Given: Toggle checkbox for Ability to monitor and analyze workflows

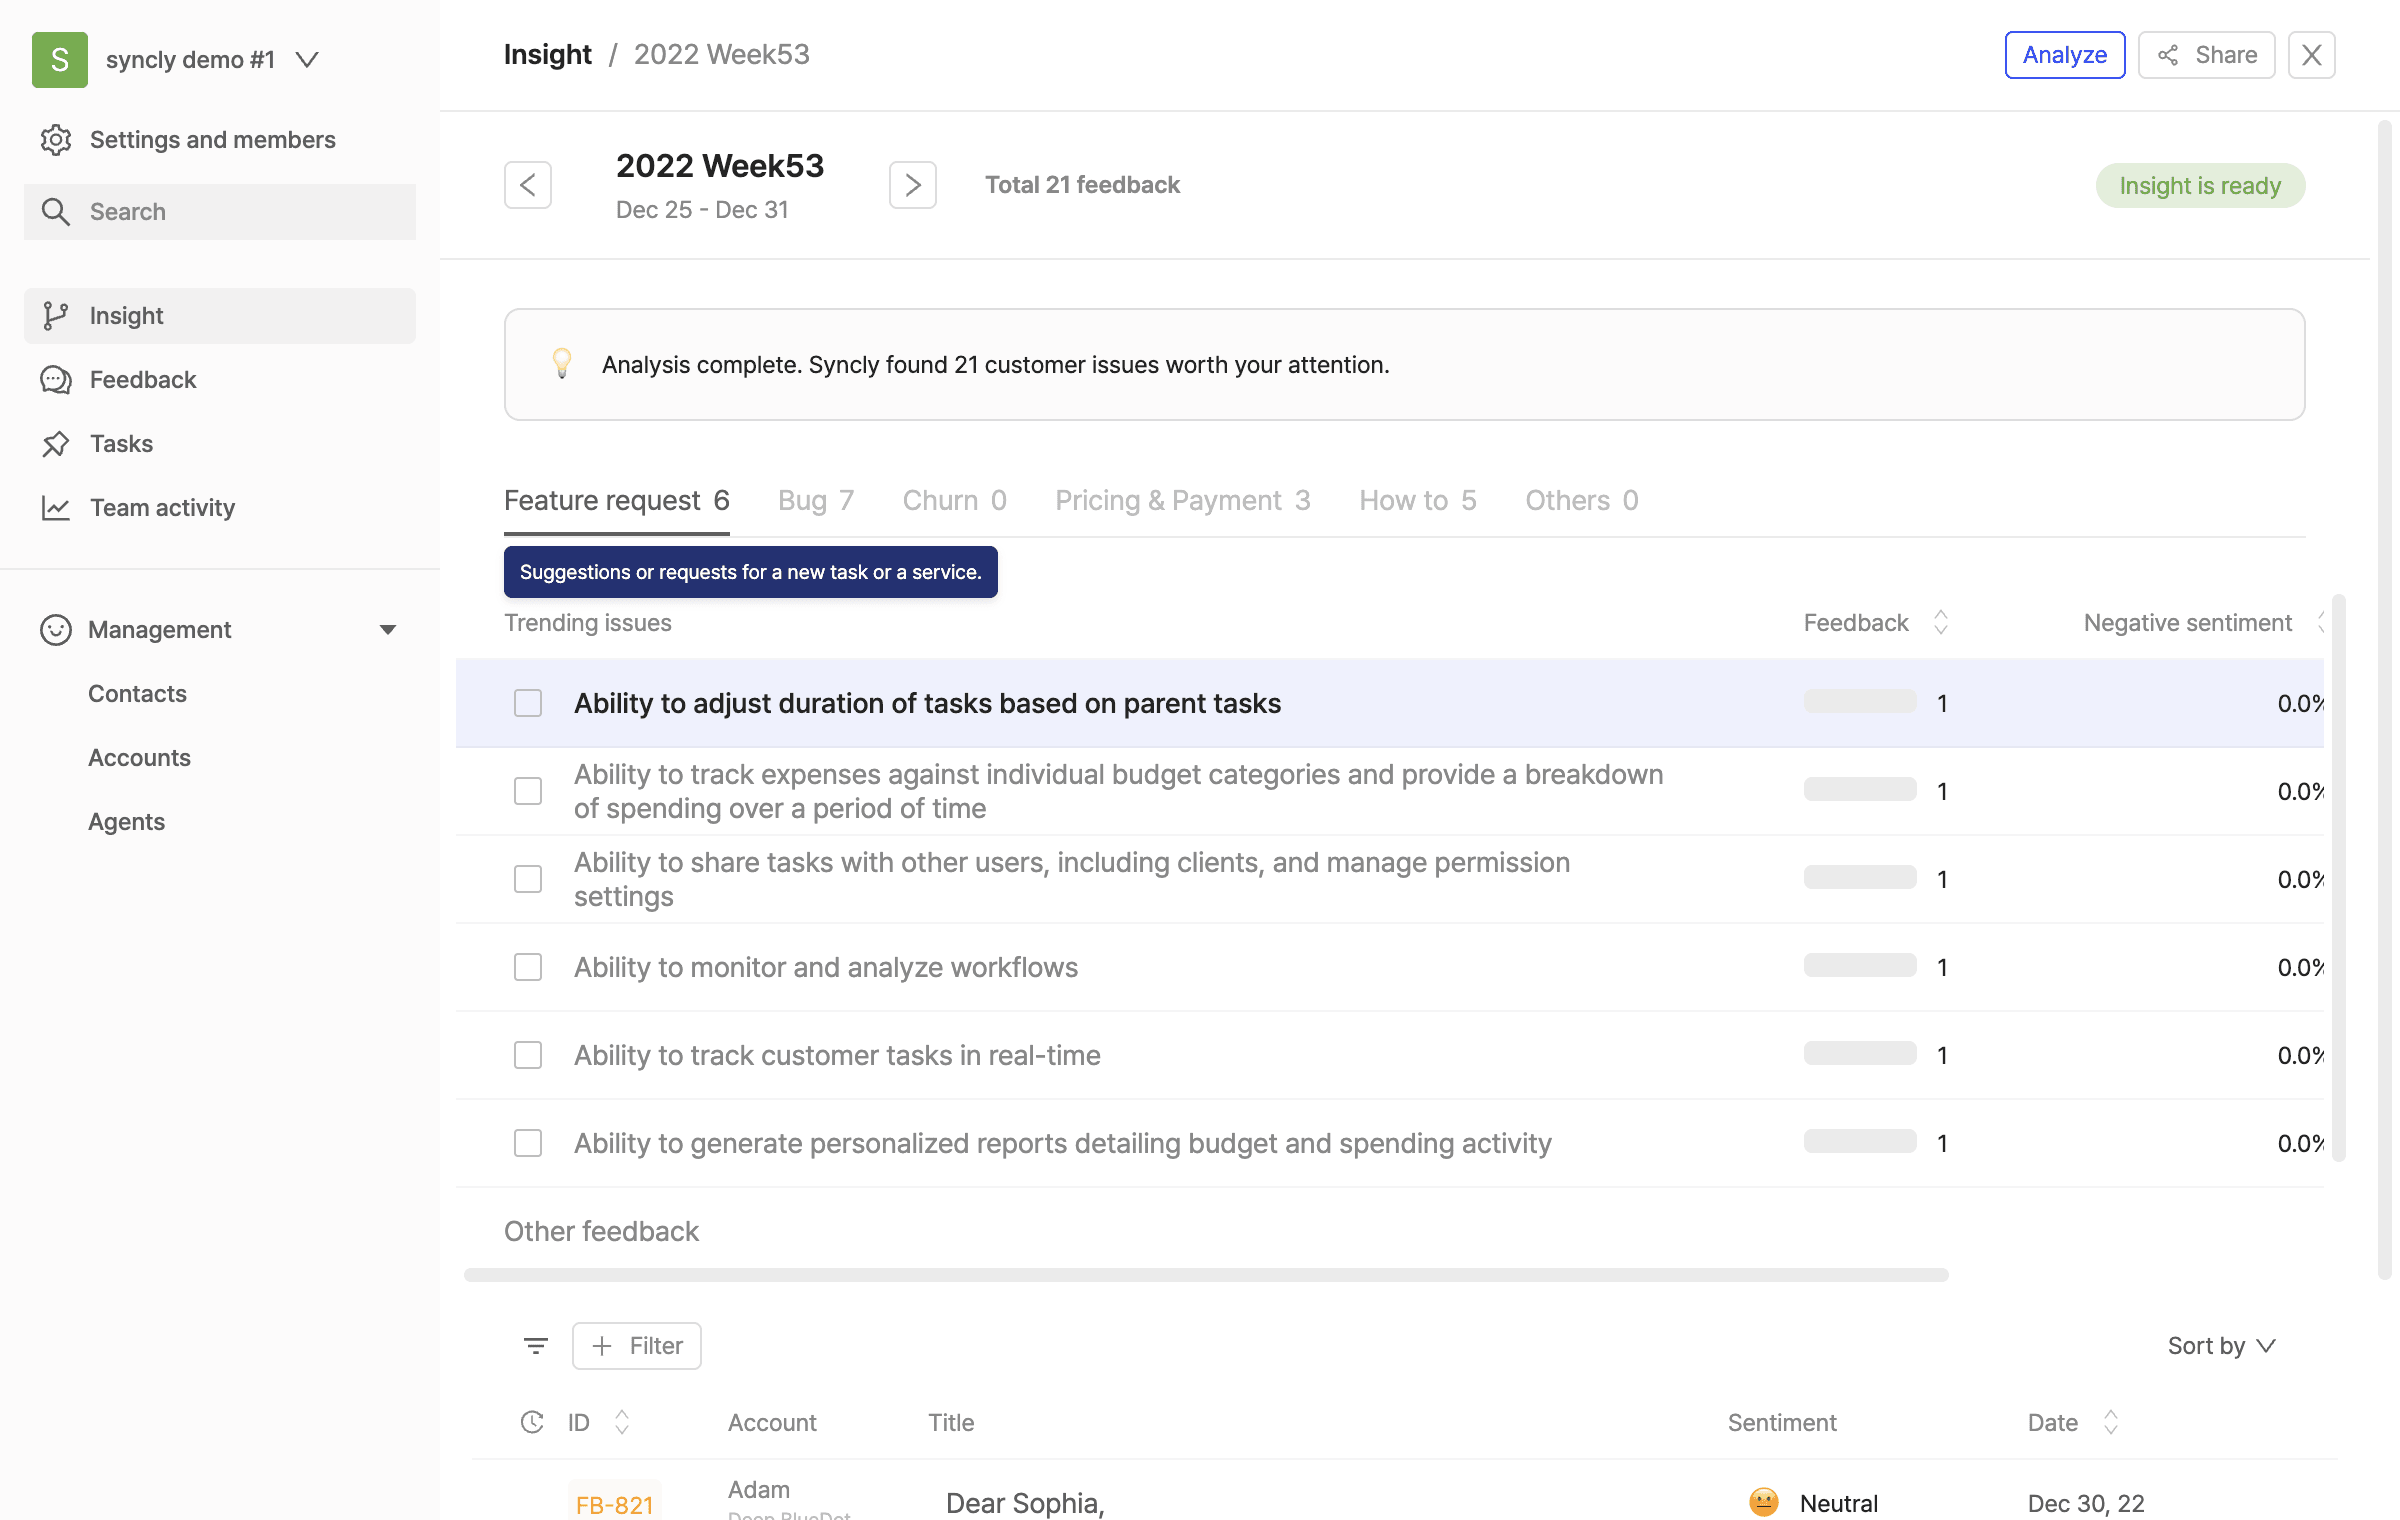Looking at the screenshot, I should tap(528, 966).
